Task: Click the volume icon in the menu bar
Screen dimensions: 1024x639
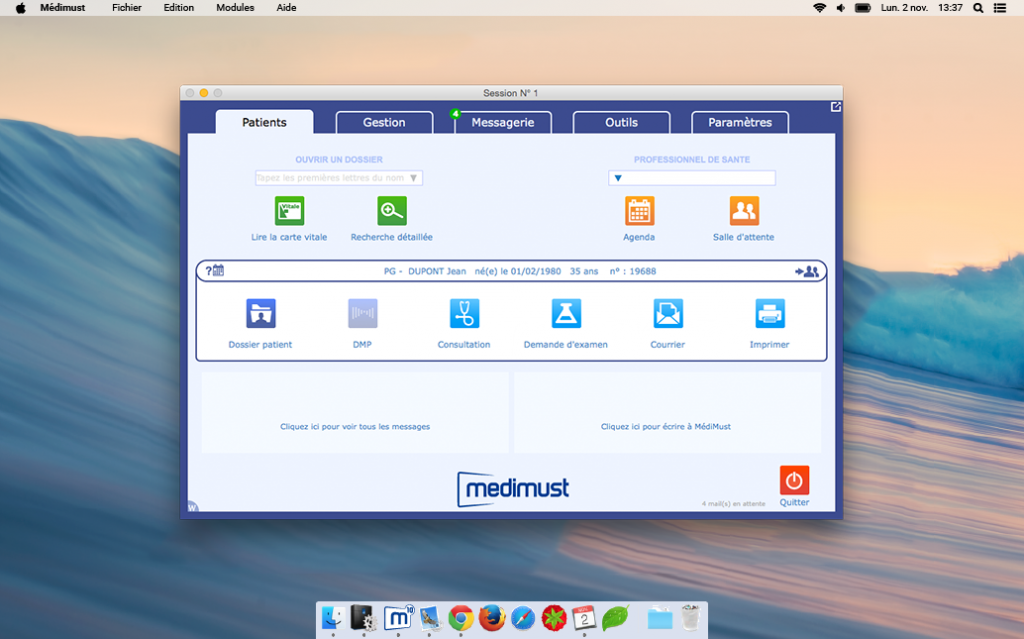Action: tap(840, 8)
